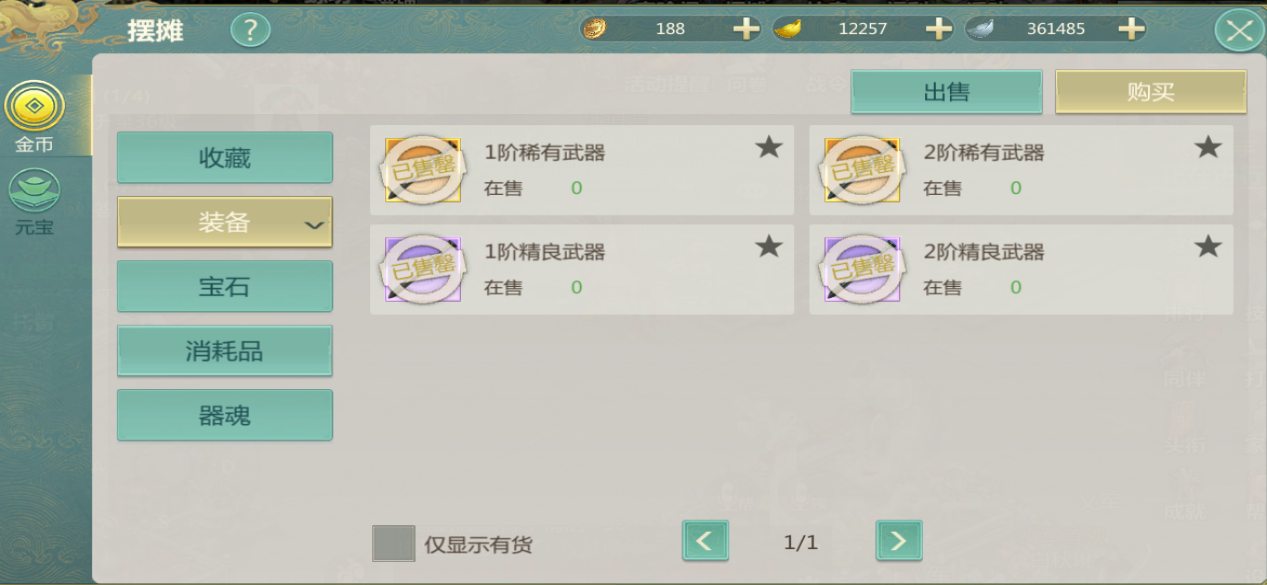Add silver with plus icon
Viewport: 1267px width, 585px height.
click(1131, 29)
